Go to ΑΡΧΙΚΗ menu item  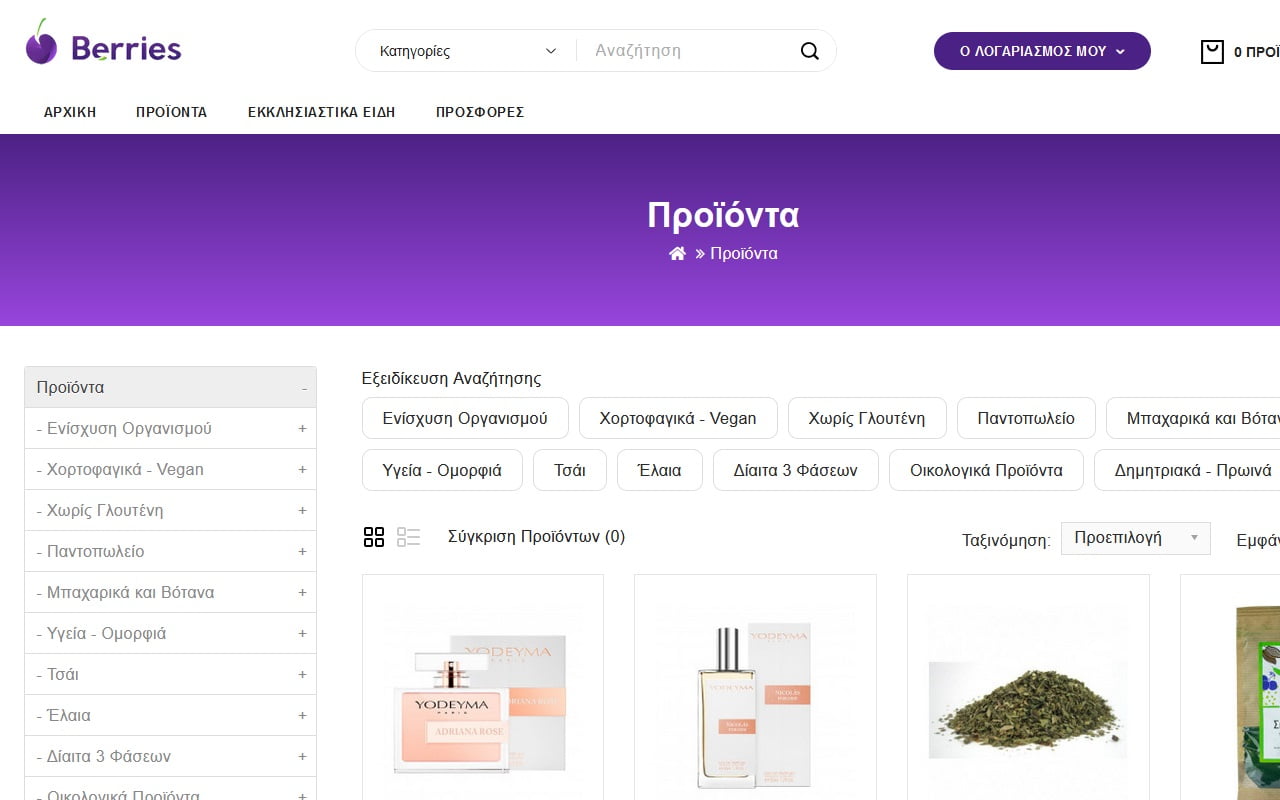click(x=70, y=112)
